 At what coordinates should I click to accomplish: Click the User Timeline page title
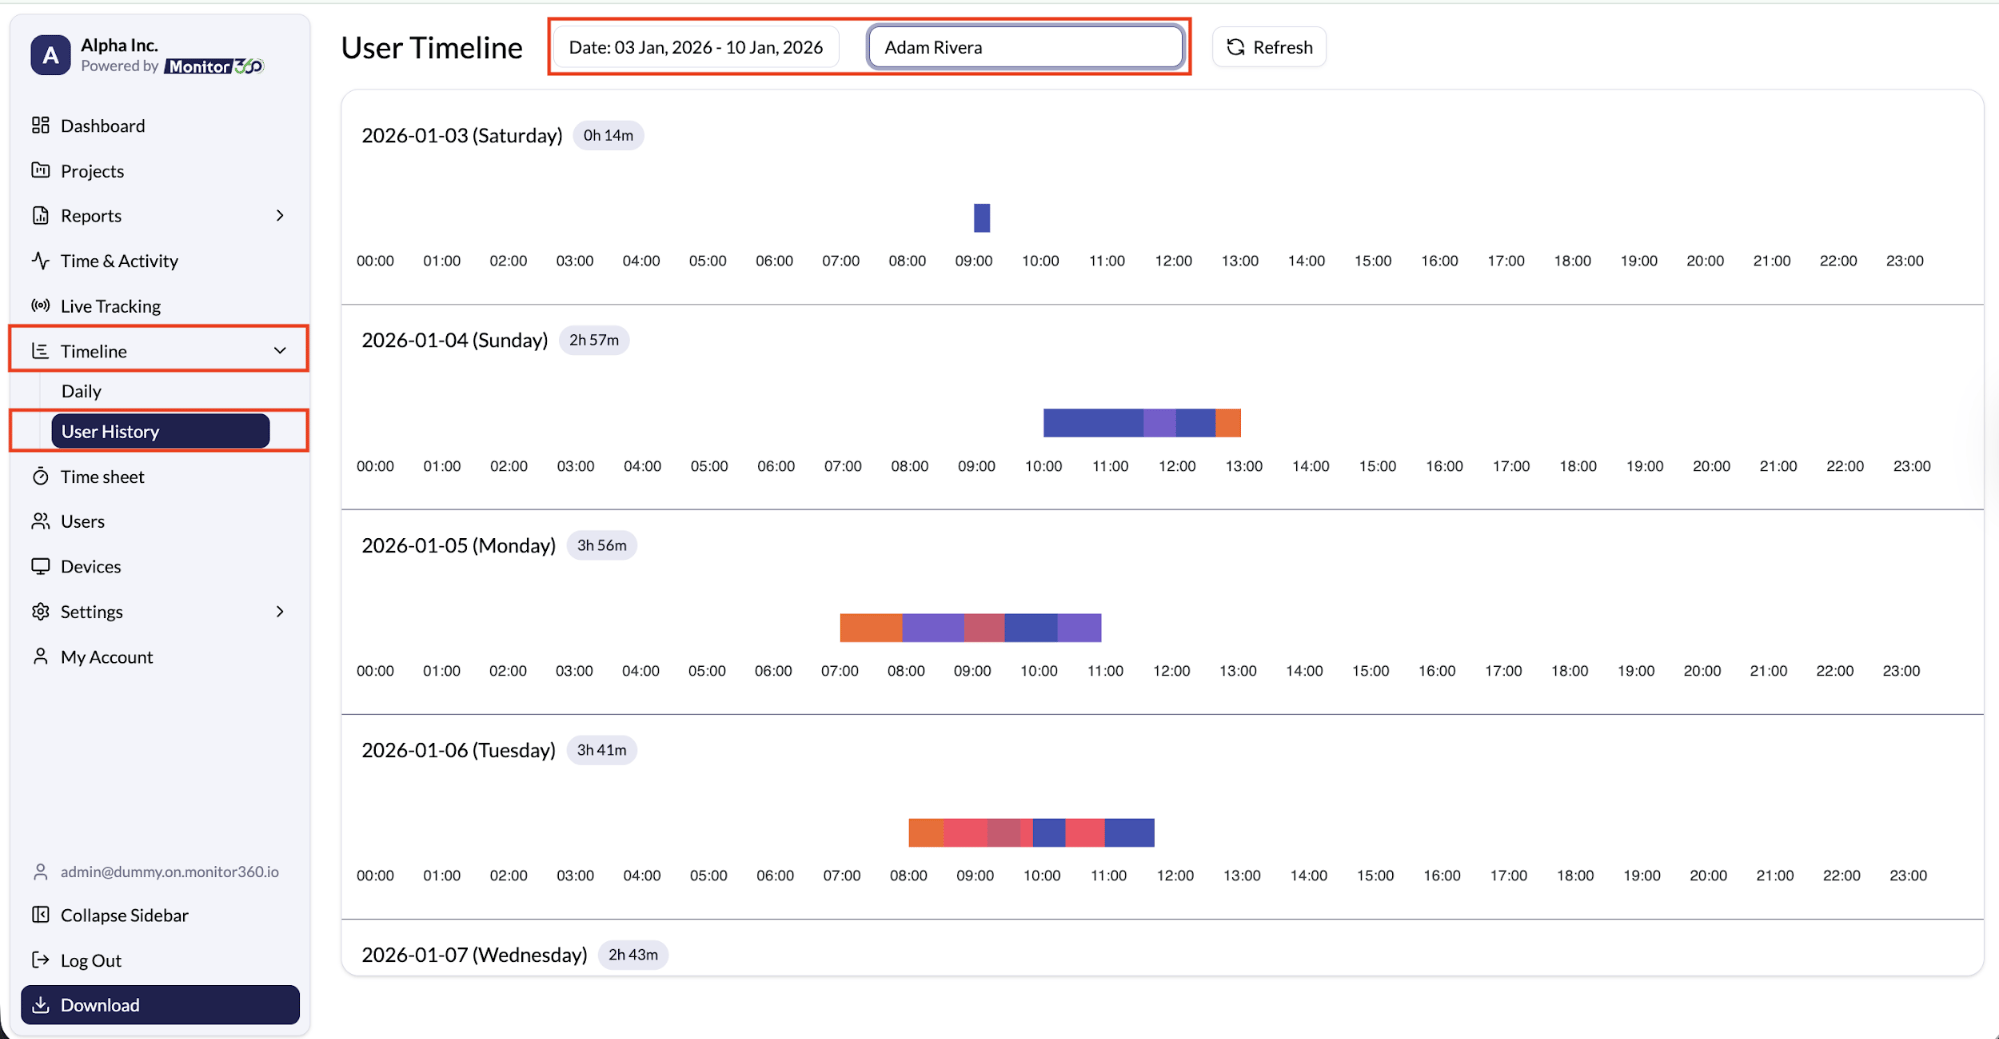pyautogui.click(x=432, y=48)
